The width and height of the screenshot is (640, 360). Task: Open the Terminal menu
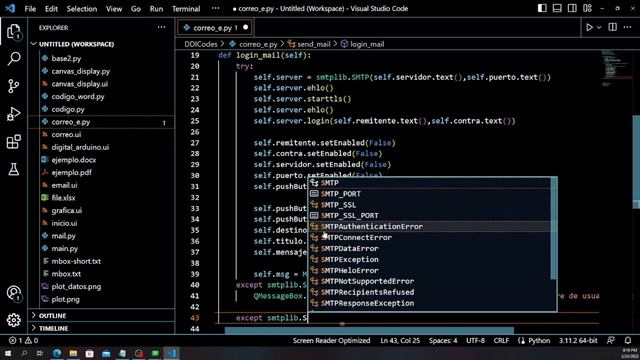pyautogui.click(x=186, y=9)
